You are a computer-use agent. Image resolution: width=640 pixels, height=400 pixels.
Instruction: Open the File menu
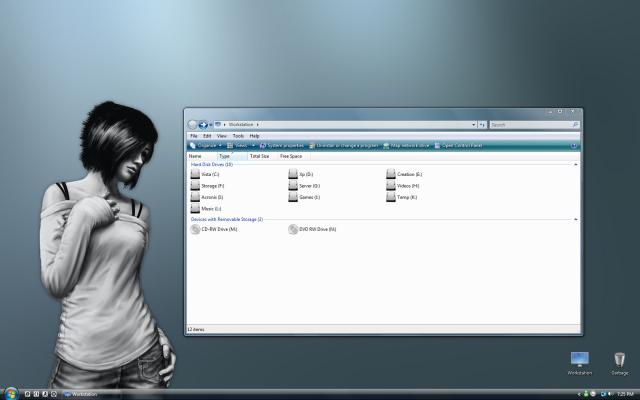[x=194, y=136]
